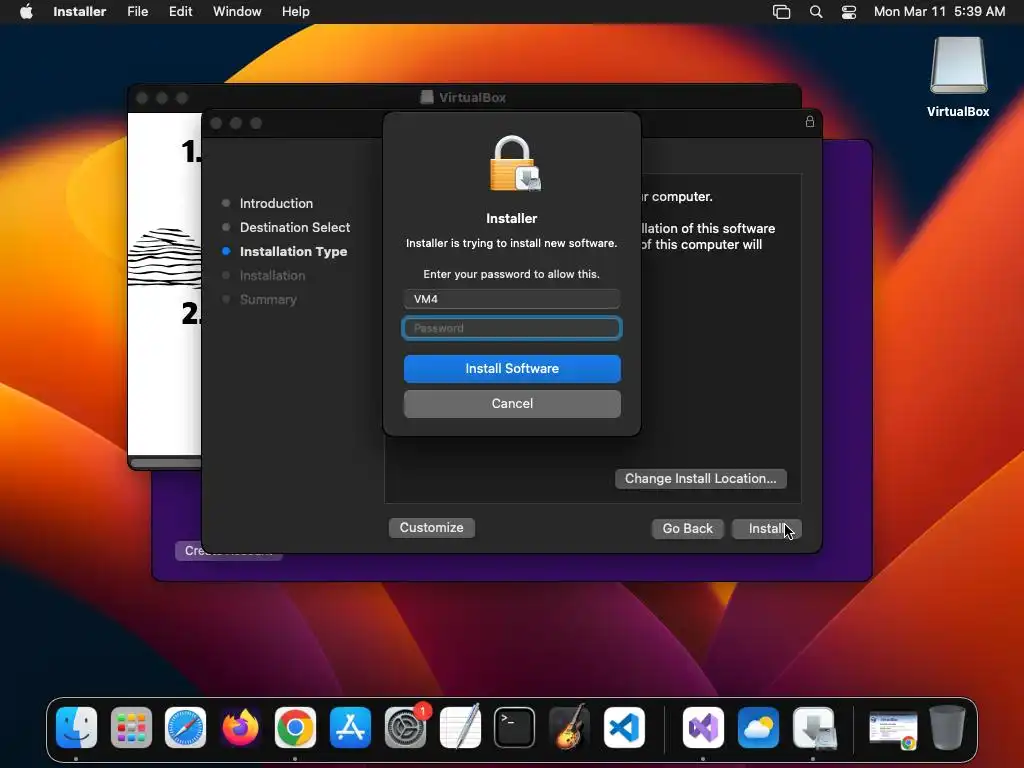Open System Settings from the dock
1024x768 pixels.
pyautogui.click(x=405, y=728)
